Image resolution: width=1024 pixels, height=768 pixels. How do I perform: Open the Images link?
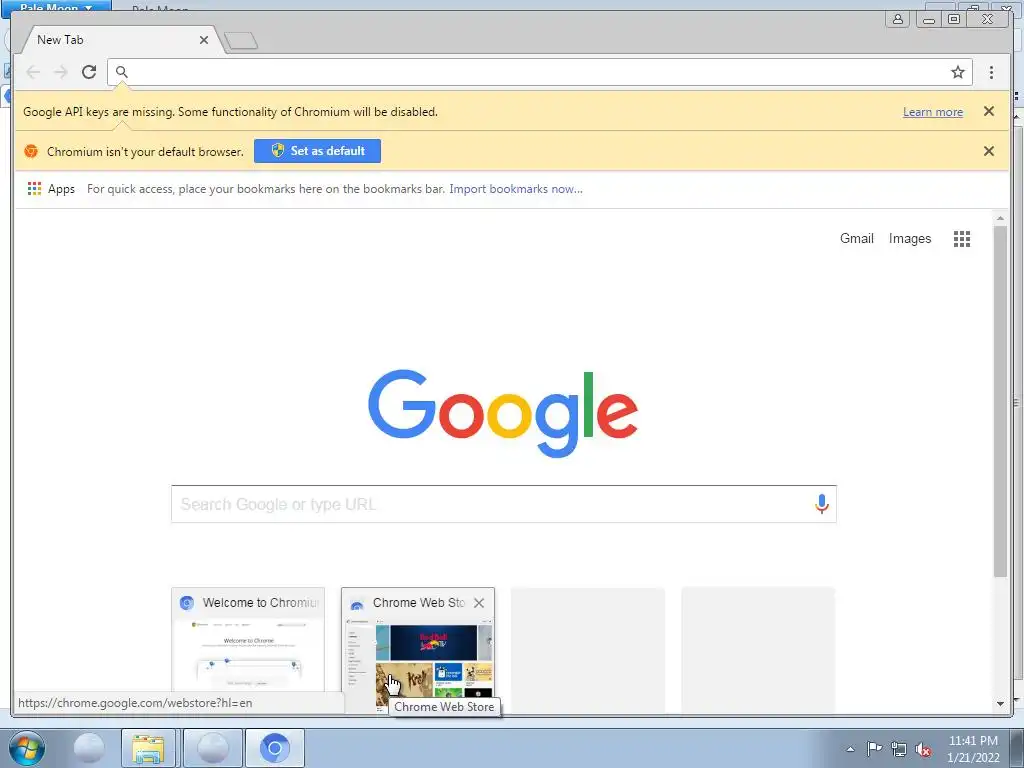tap(910, 238)
